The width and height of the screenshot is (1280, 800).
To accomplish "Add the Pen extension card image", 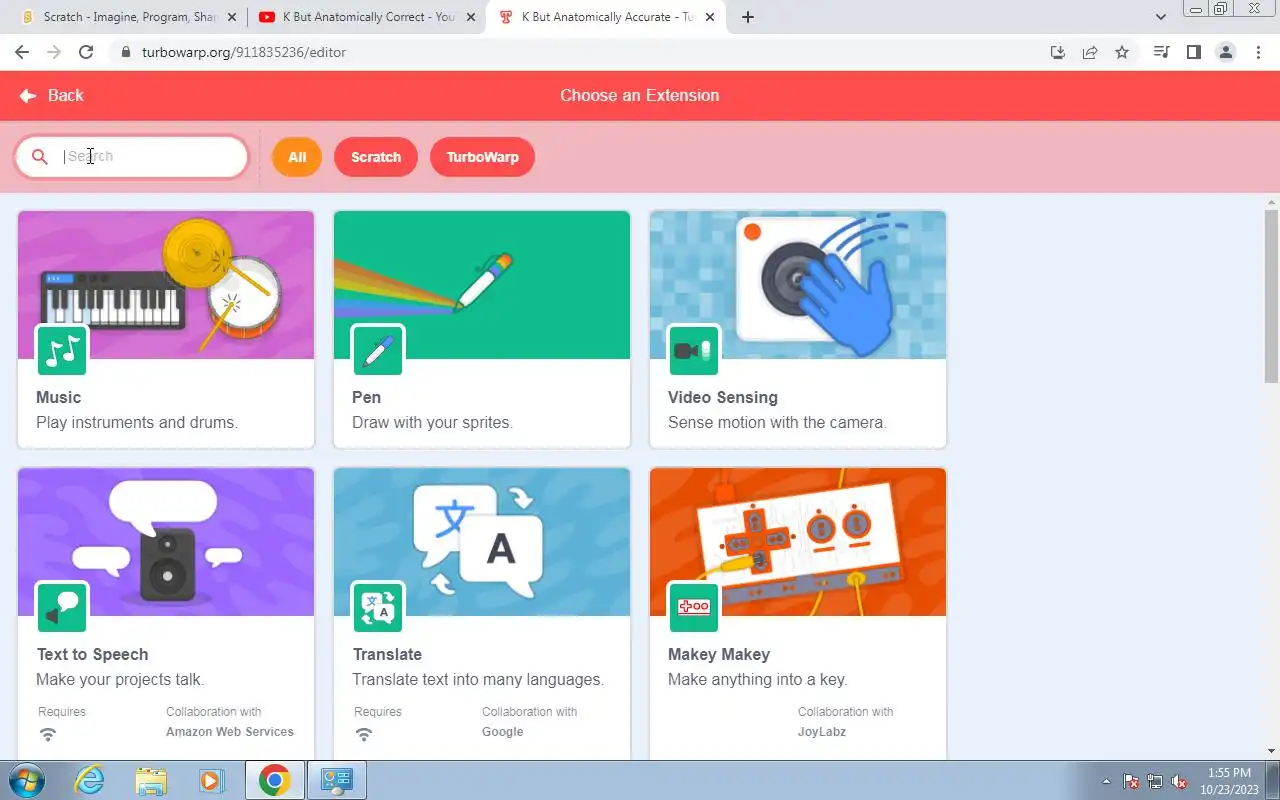I will (x=482, y=285).
